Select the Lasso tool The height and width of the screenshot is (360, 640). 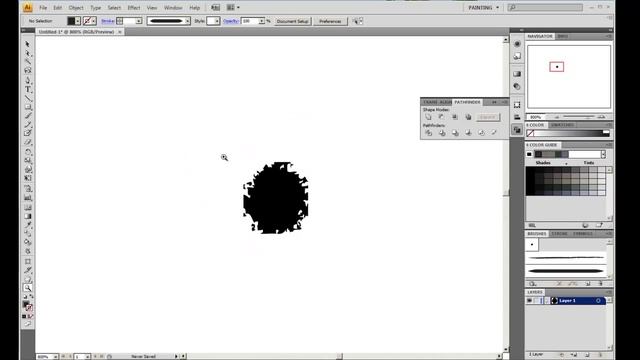27,71
